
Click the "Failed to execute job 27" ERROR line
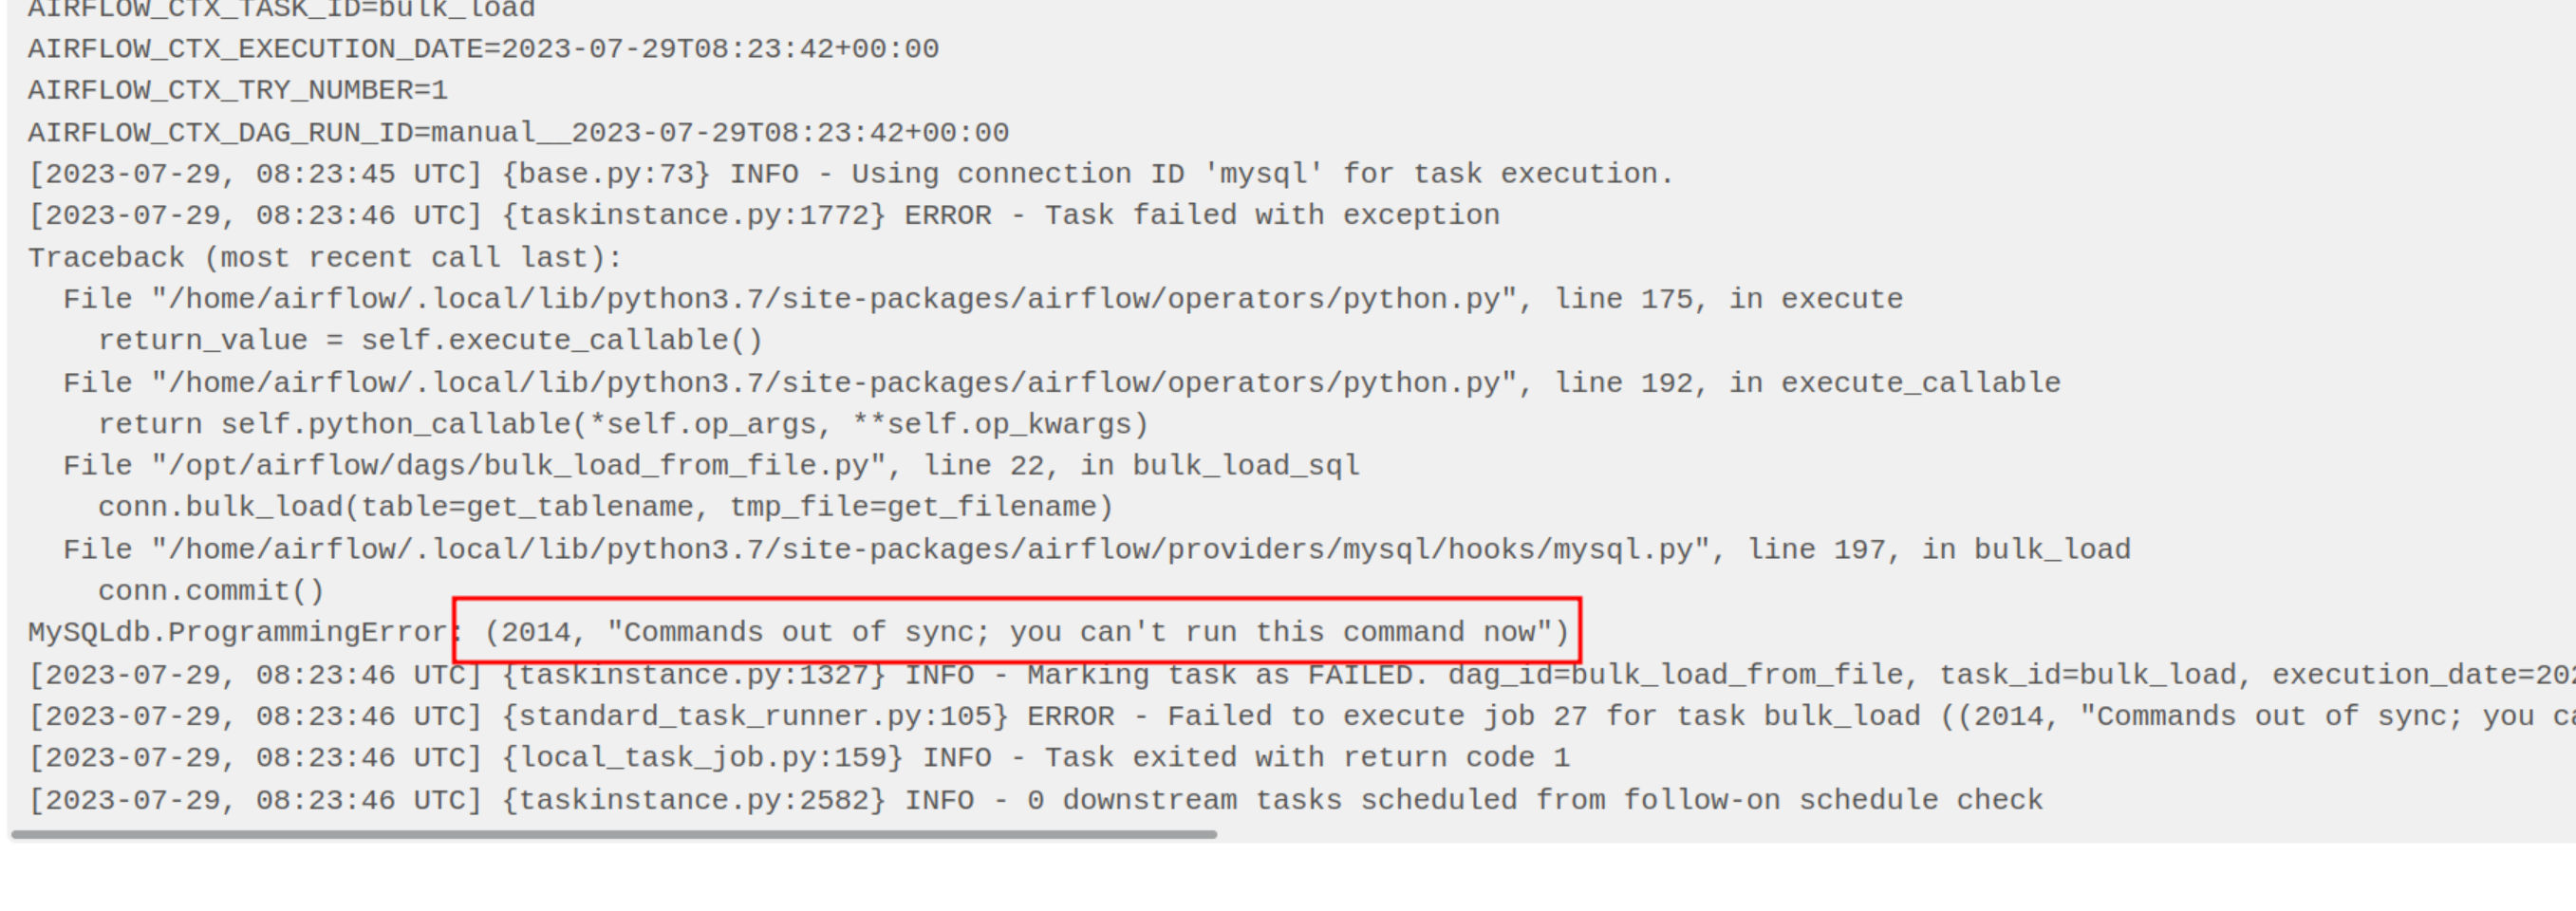1300,717
